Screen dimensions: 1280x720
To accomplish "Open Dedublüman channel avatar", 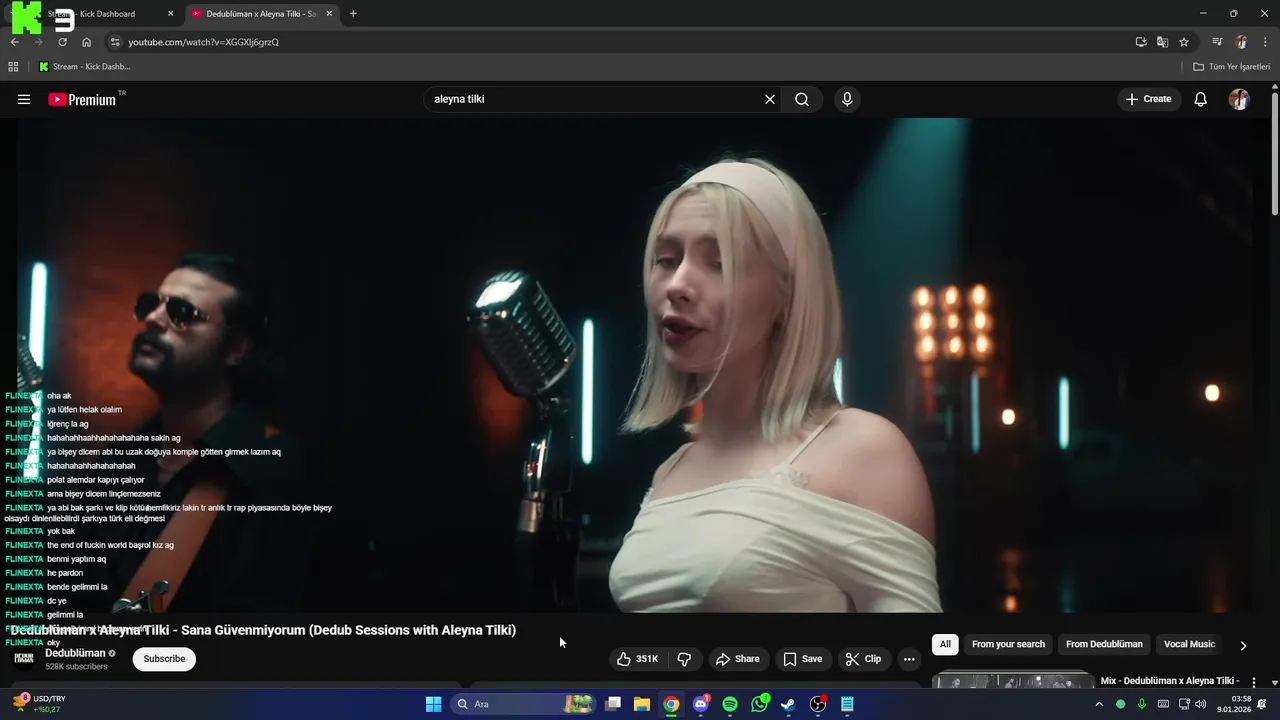I will tap(23, 658).
